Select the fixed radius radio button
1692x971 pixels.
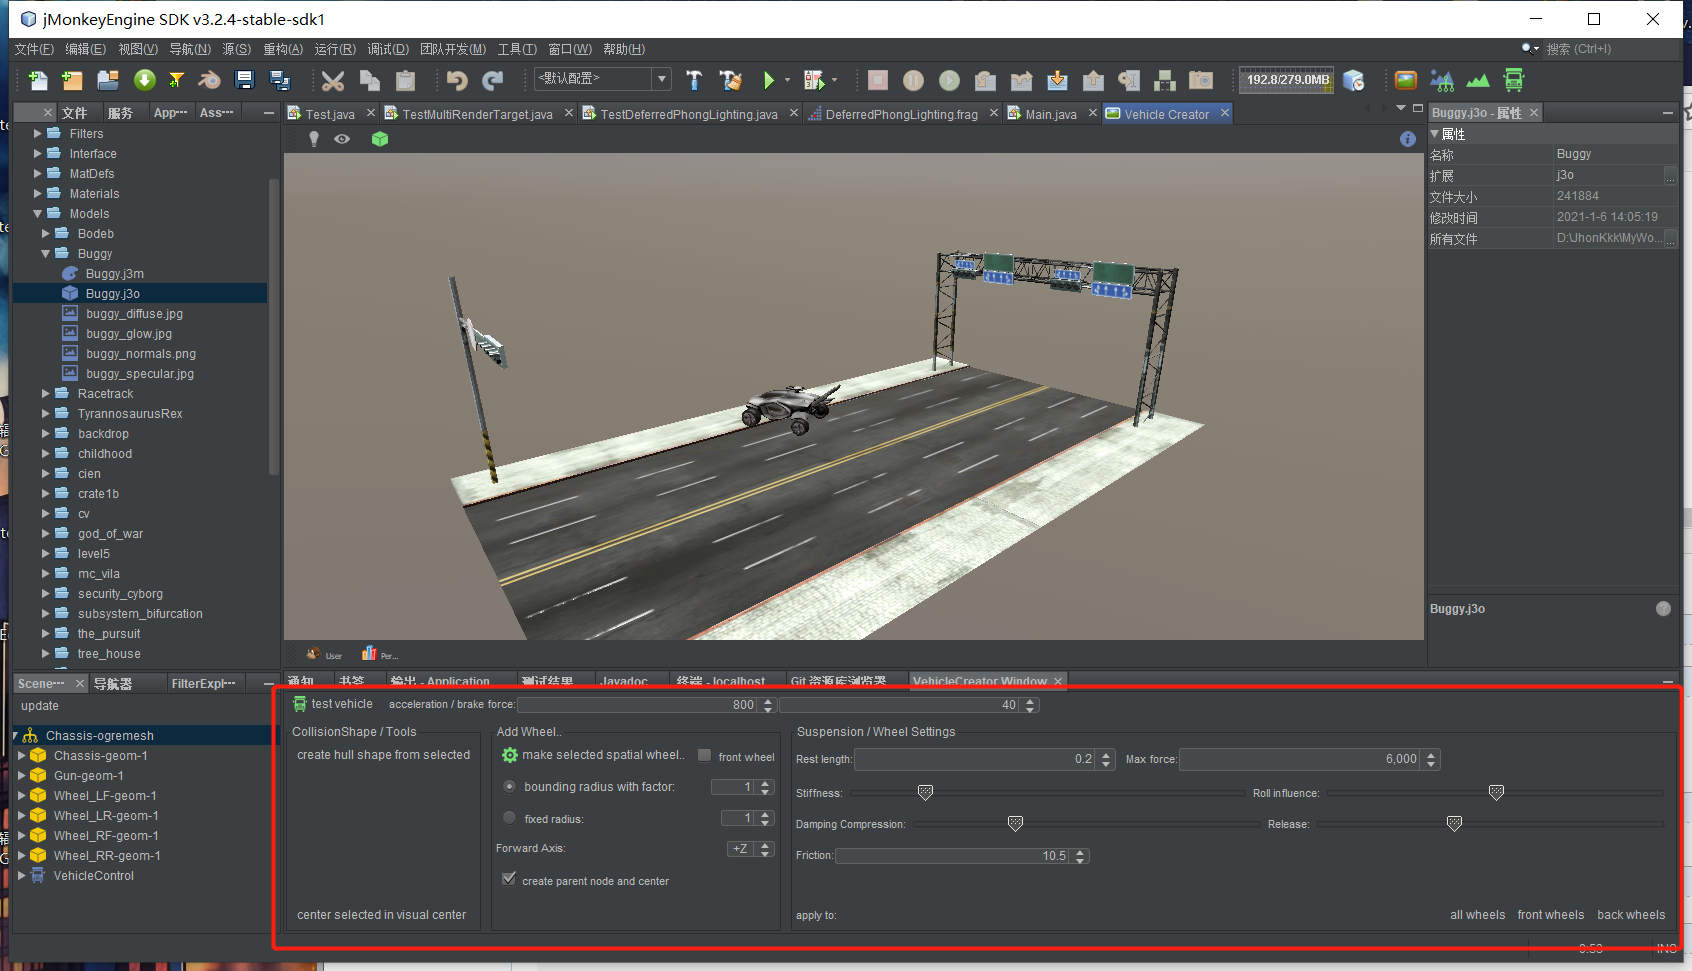(x=510, y=818)
